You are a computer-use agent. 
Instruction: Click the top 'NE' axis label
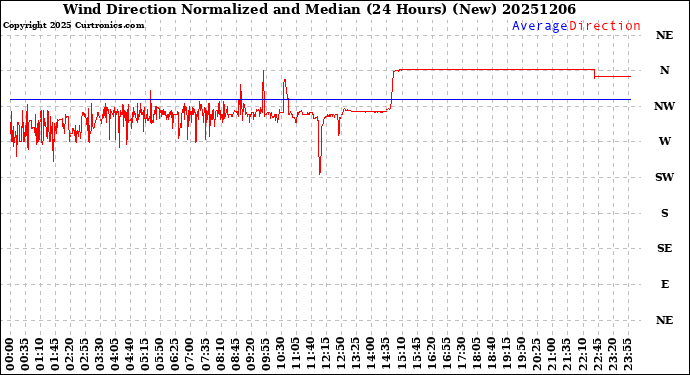pos(664,35)
